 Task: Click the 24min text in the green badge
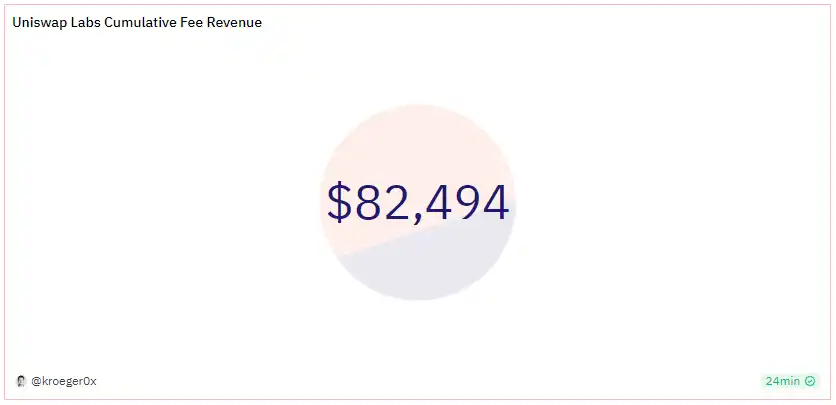click(783, 381)
